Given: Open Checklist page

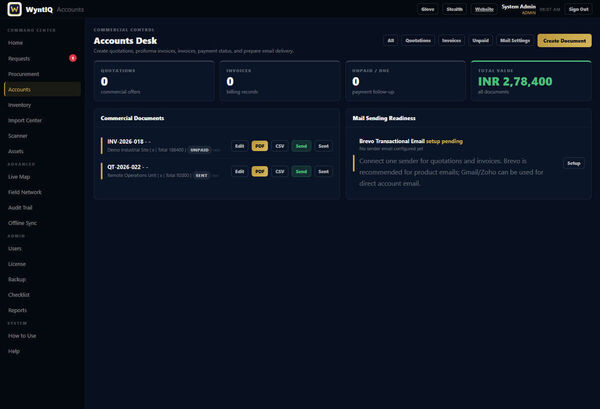Looking at the screenshot, I should coord(19,295).
